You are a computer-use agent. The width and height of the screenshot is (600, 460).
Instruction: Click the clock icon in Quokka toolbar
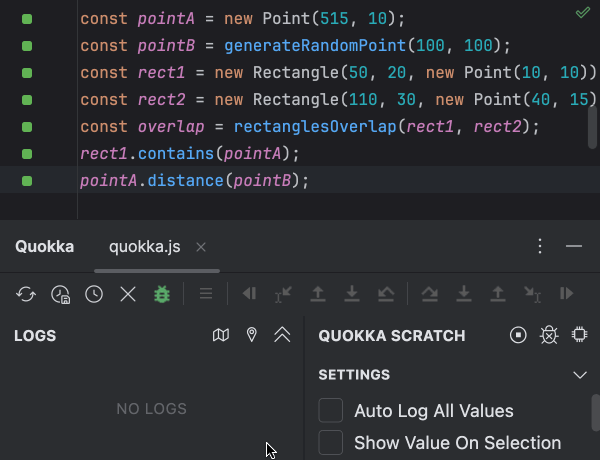(x=93, y=293)
